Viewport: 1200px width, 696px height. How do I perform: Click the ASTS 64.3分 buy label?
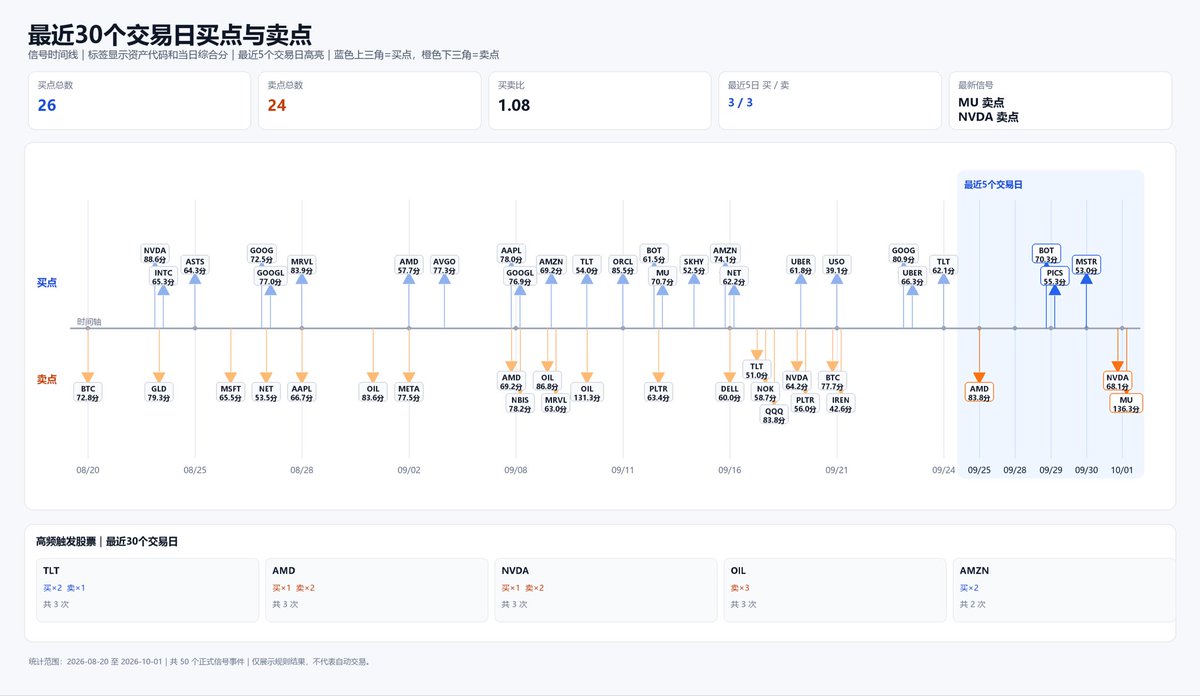pyautogui.click(x=195, y=266)
